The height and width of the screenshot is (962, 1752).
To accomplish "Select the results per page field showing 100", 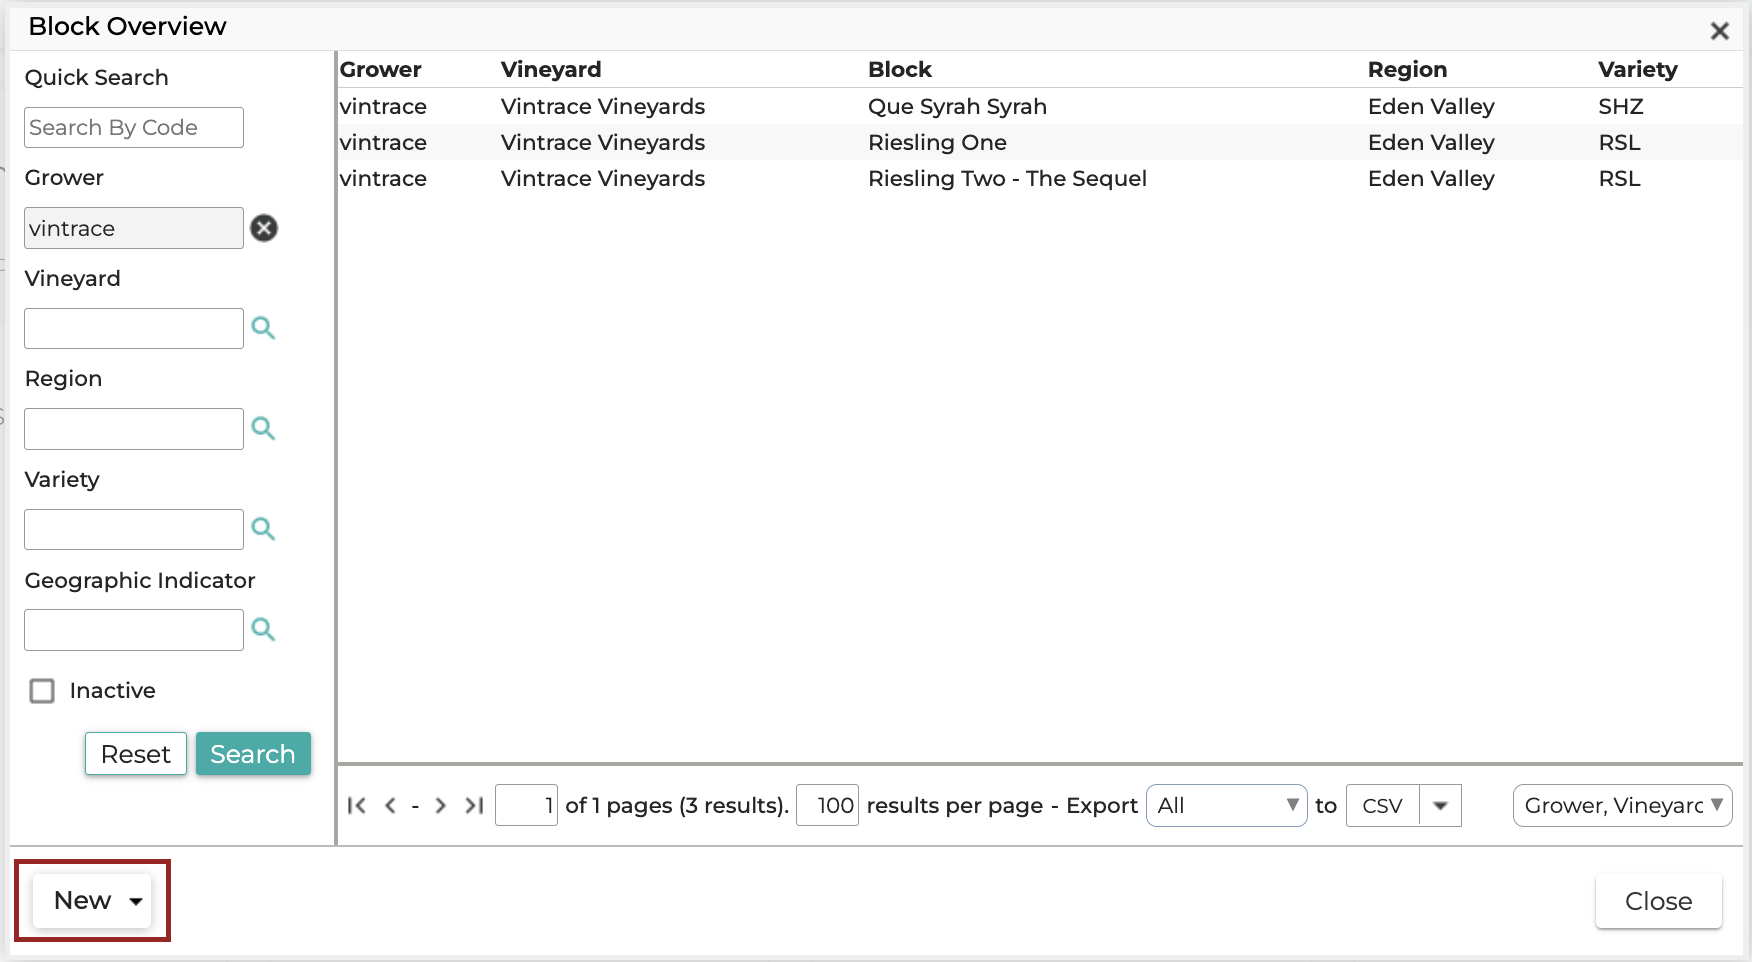I will pos(827,805).
